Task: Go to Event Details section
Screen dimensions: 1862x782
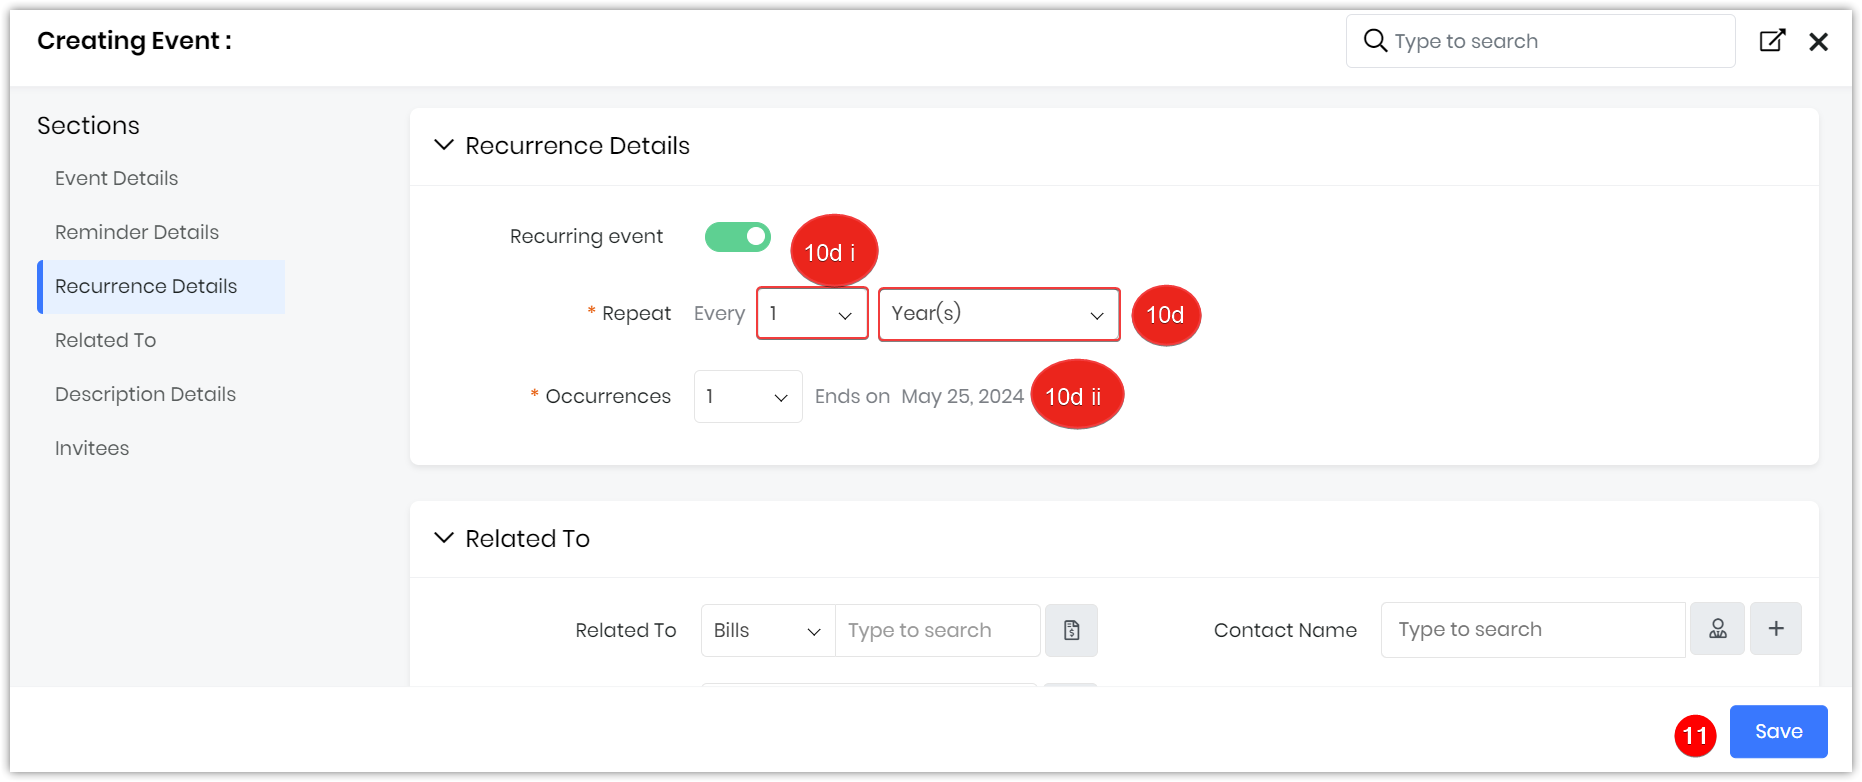Action: pos(117,178)
